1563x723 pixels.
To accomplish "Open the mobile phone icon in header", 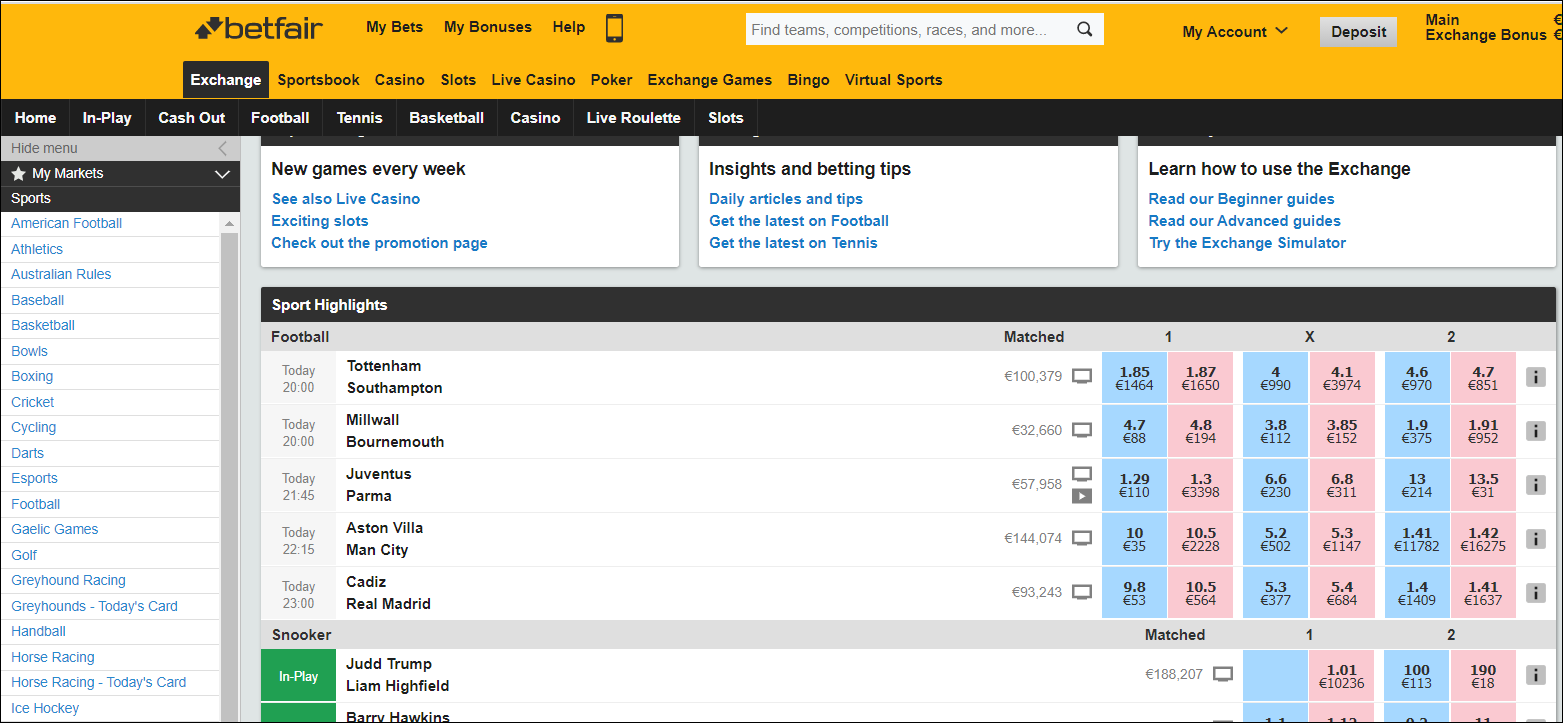I will [x=615, y=28].
